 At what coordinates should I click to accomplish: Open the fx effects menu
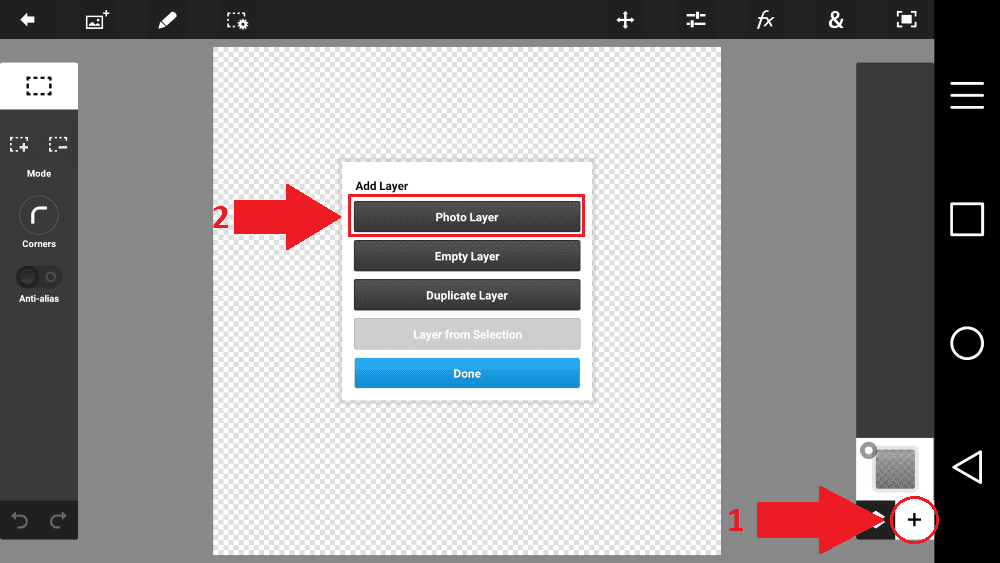pos(765,20)
